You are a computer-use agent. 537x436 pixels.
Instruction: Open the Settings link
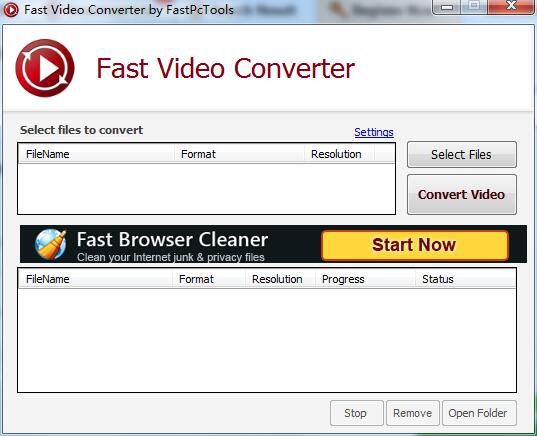[374, 132]
